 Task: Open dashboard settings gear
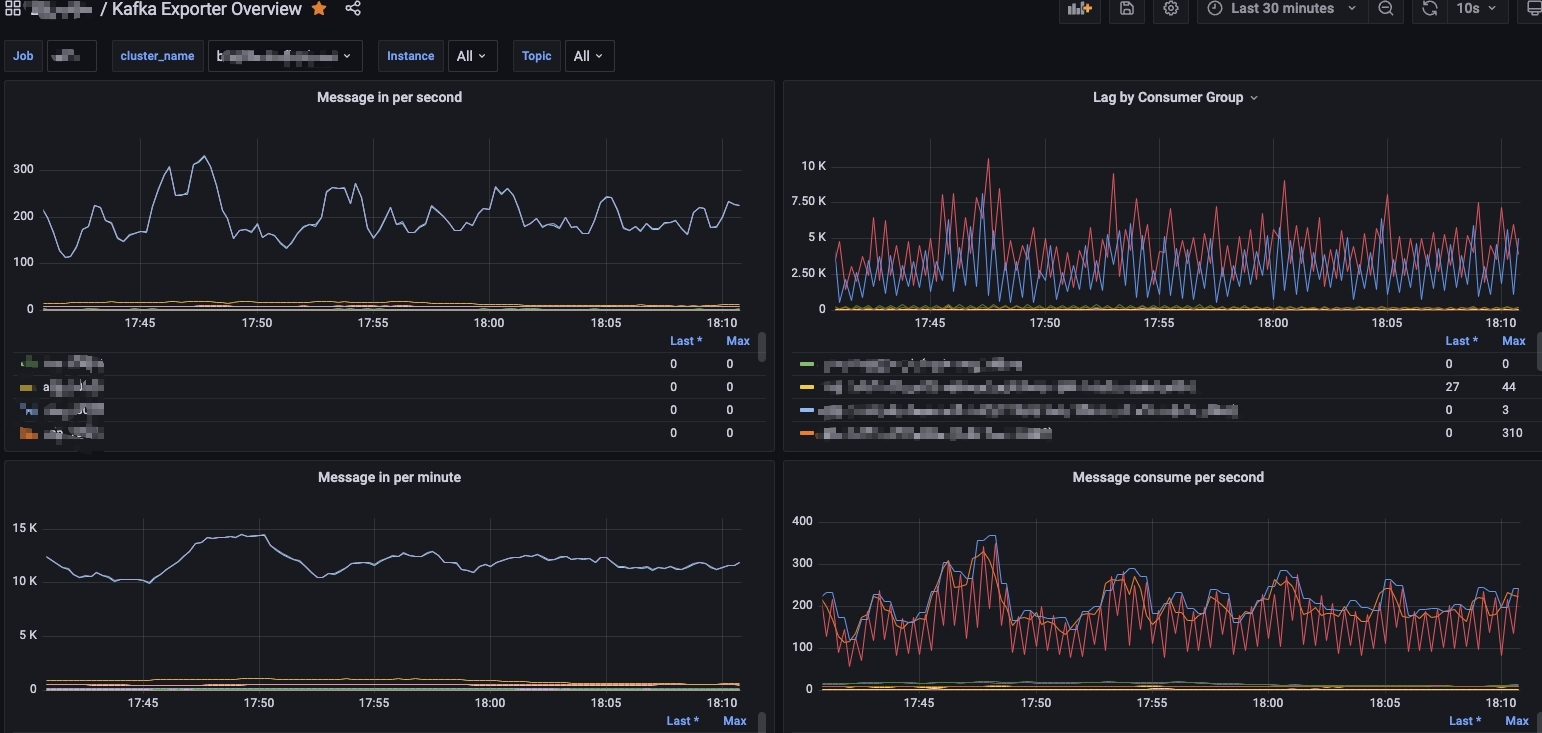[1171, 9]
